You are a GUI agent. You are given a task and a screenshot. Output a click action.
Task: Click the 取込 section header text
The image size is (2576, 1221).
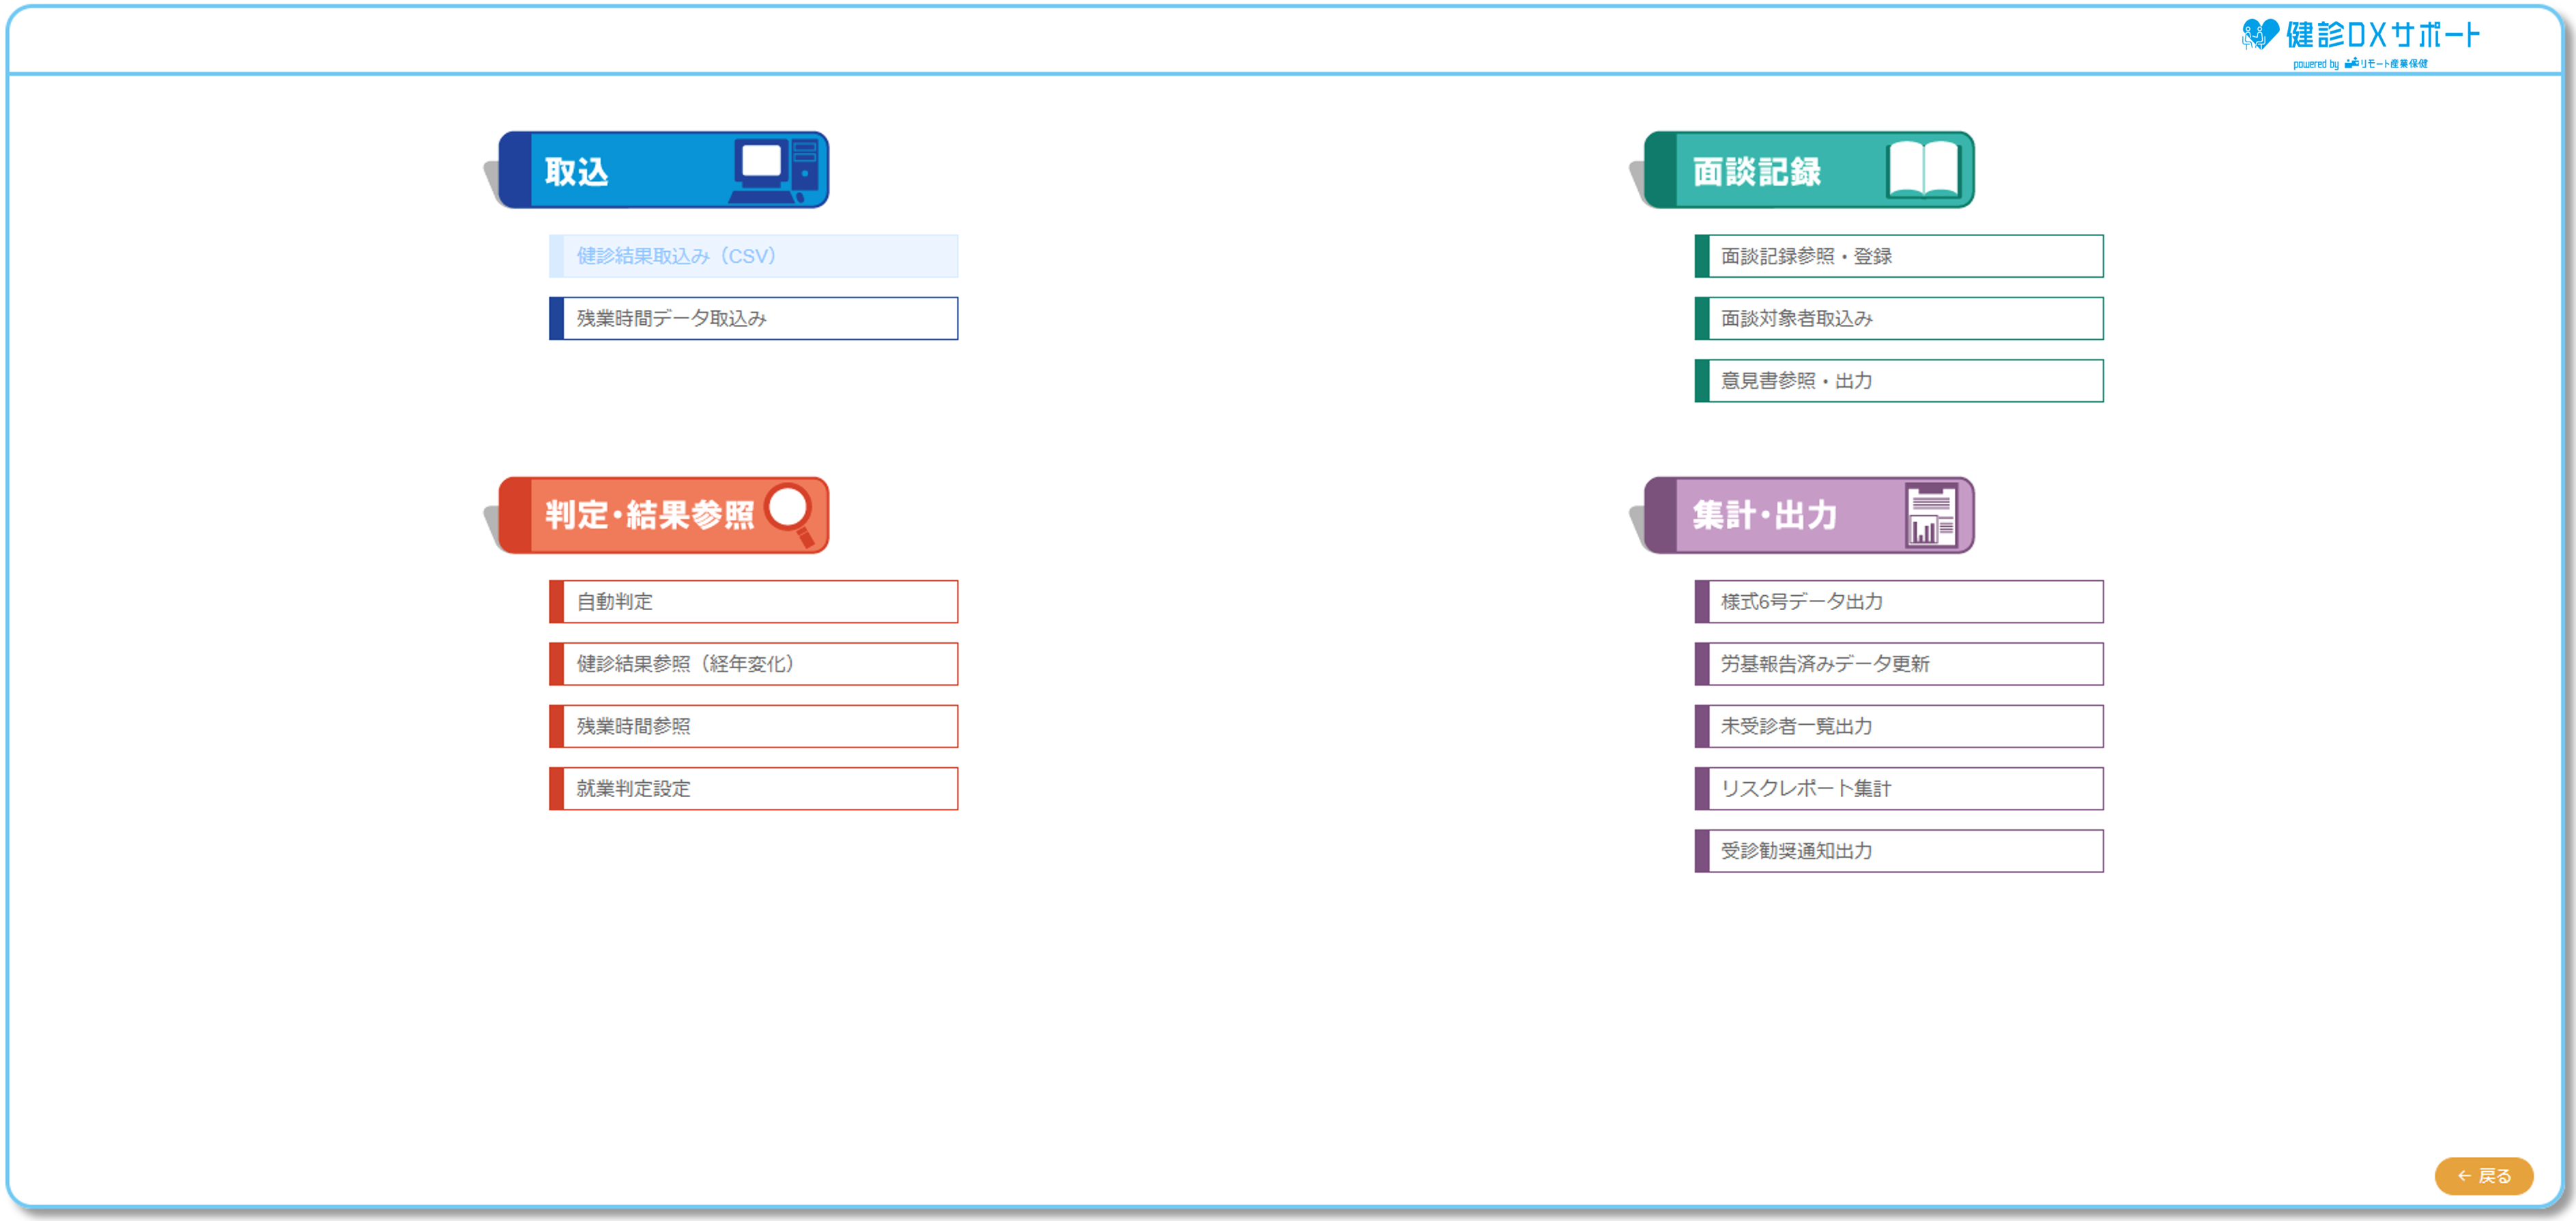point(576,172)
